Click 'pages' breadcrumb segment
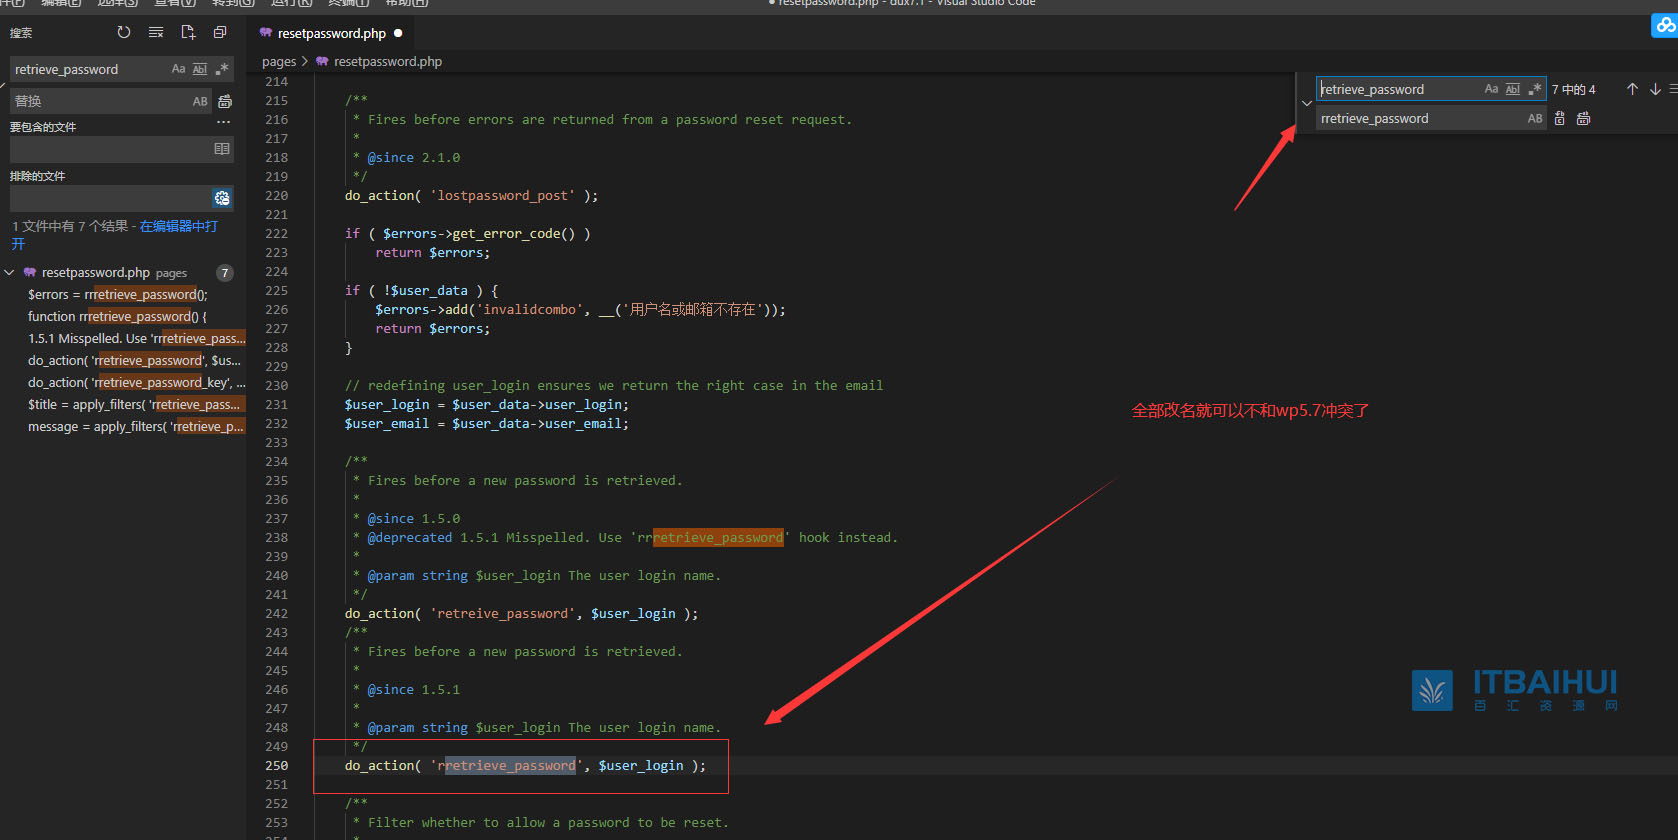Screen dimensions: 1678x840 pyautogui.click(x=279, y=61)
